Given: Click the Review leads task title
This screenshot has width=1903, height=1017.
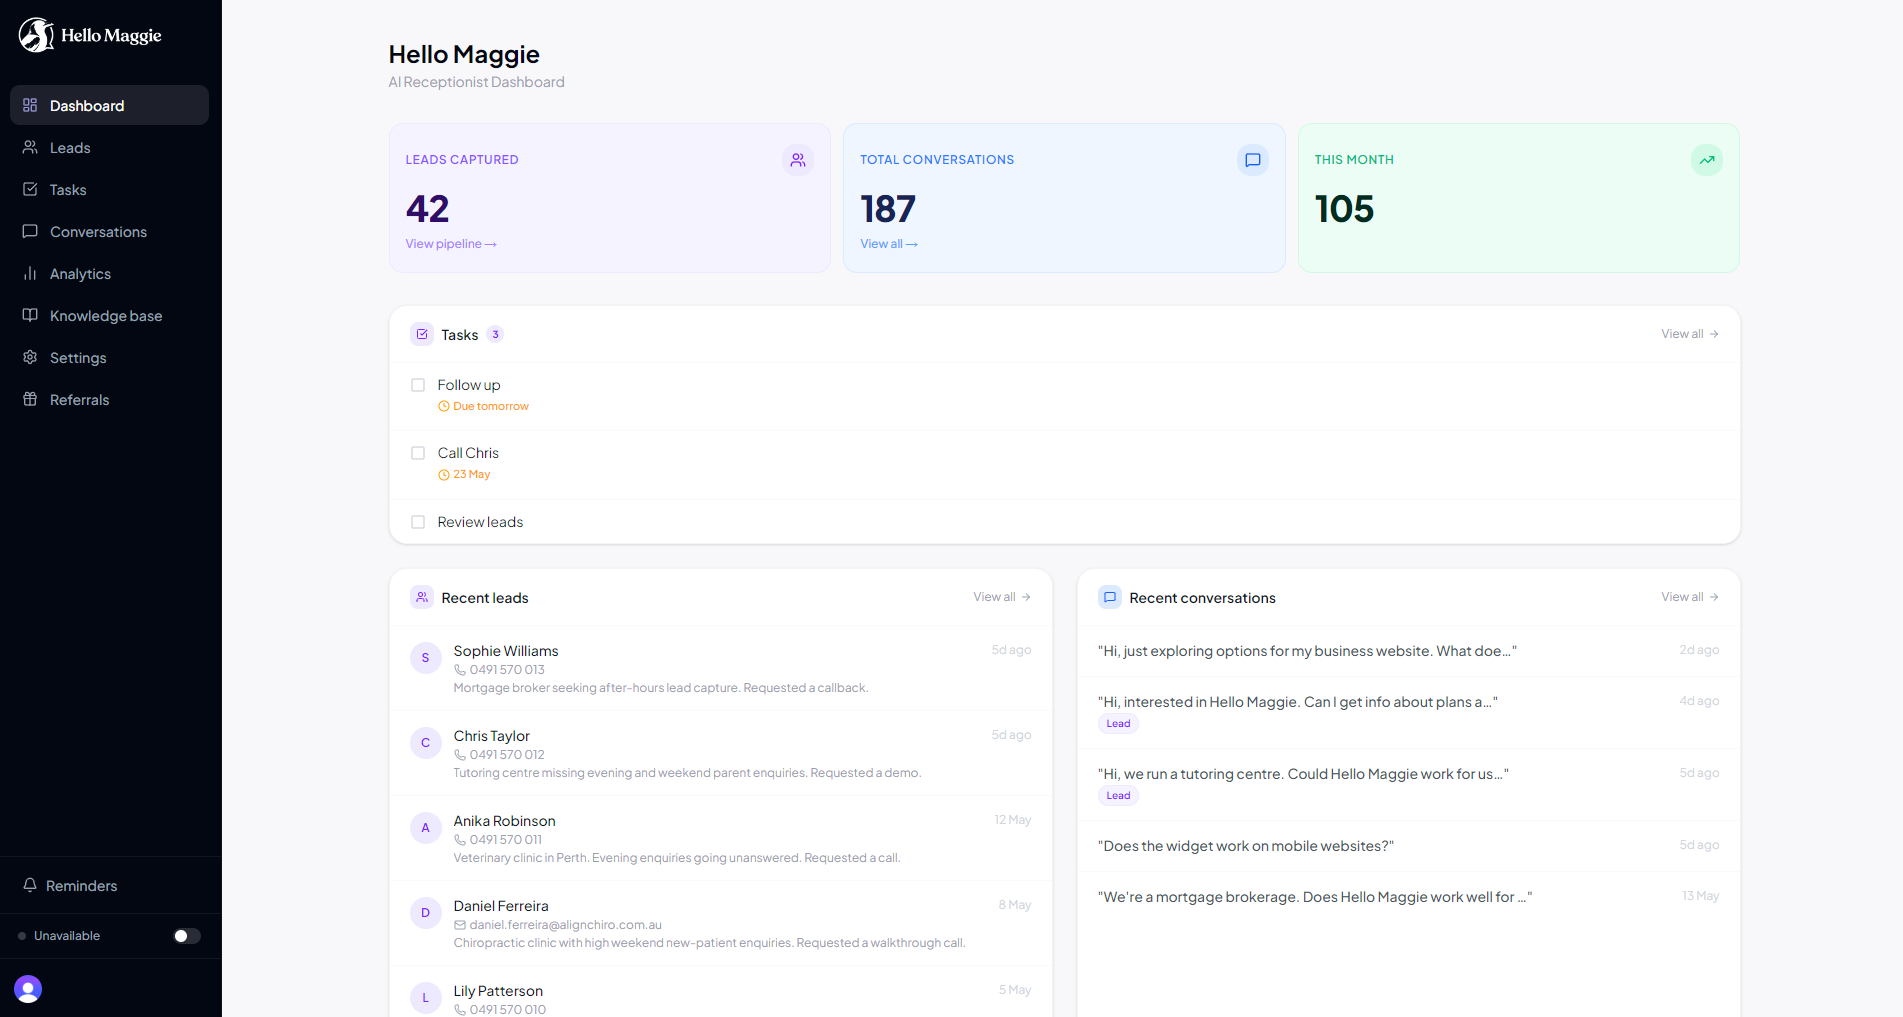Looking at the screenshot, I should 480,522.
